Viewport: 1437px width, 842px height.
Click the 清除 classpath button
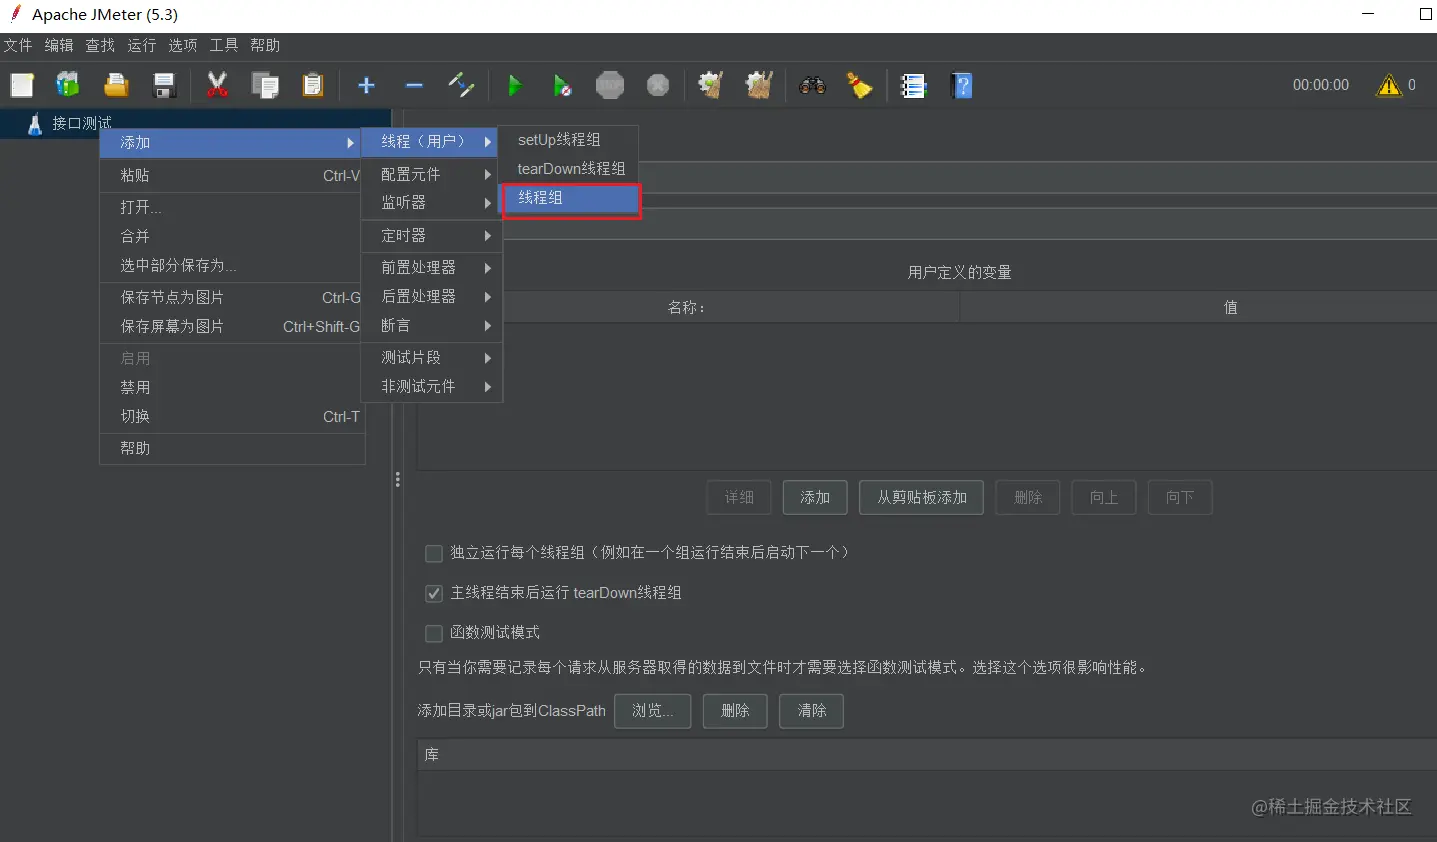tap(812, 711)
